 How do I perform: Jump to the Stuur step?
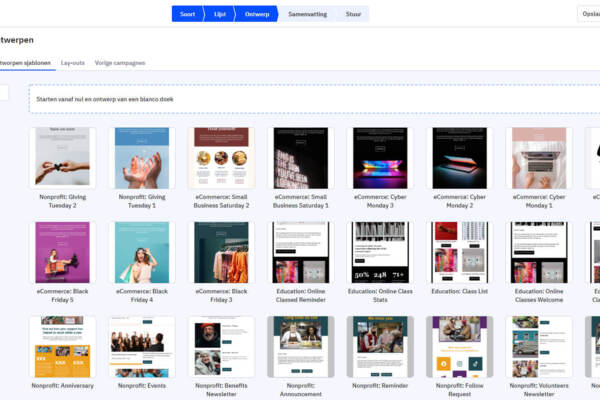tap(353, 14)
